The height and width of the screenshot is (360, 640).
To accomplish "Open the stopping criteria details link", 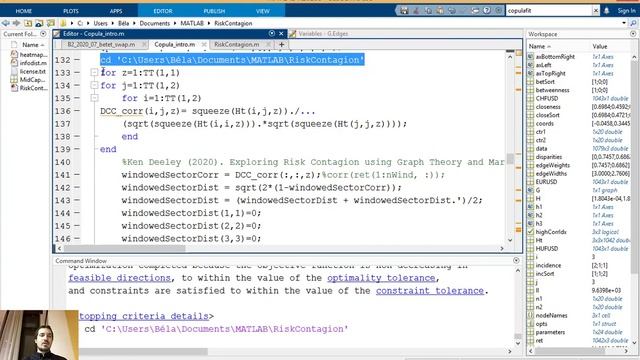I will [144, 316].
